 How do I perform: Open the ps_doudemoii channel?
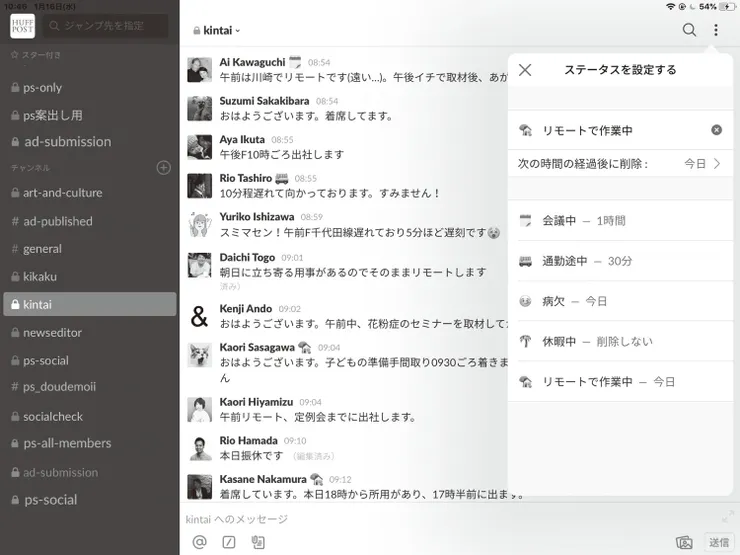[x=90, y=387]
